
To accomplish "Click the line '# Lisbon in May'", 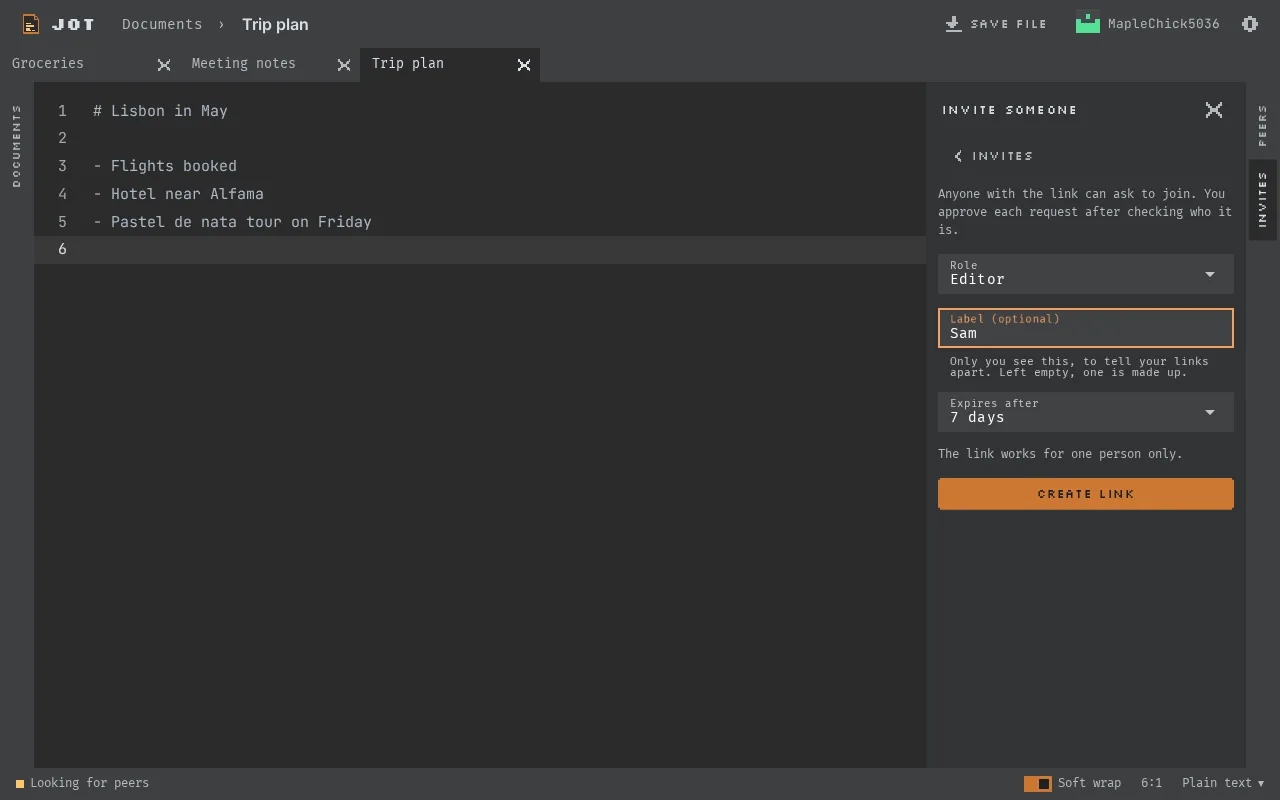I will coord(160,111).
